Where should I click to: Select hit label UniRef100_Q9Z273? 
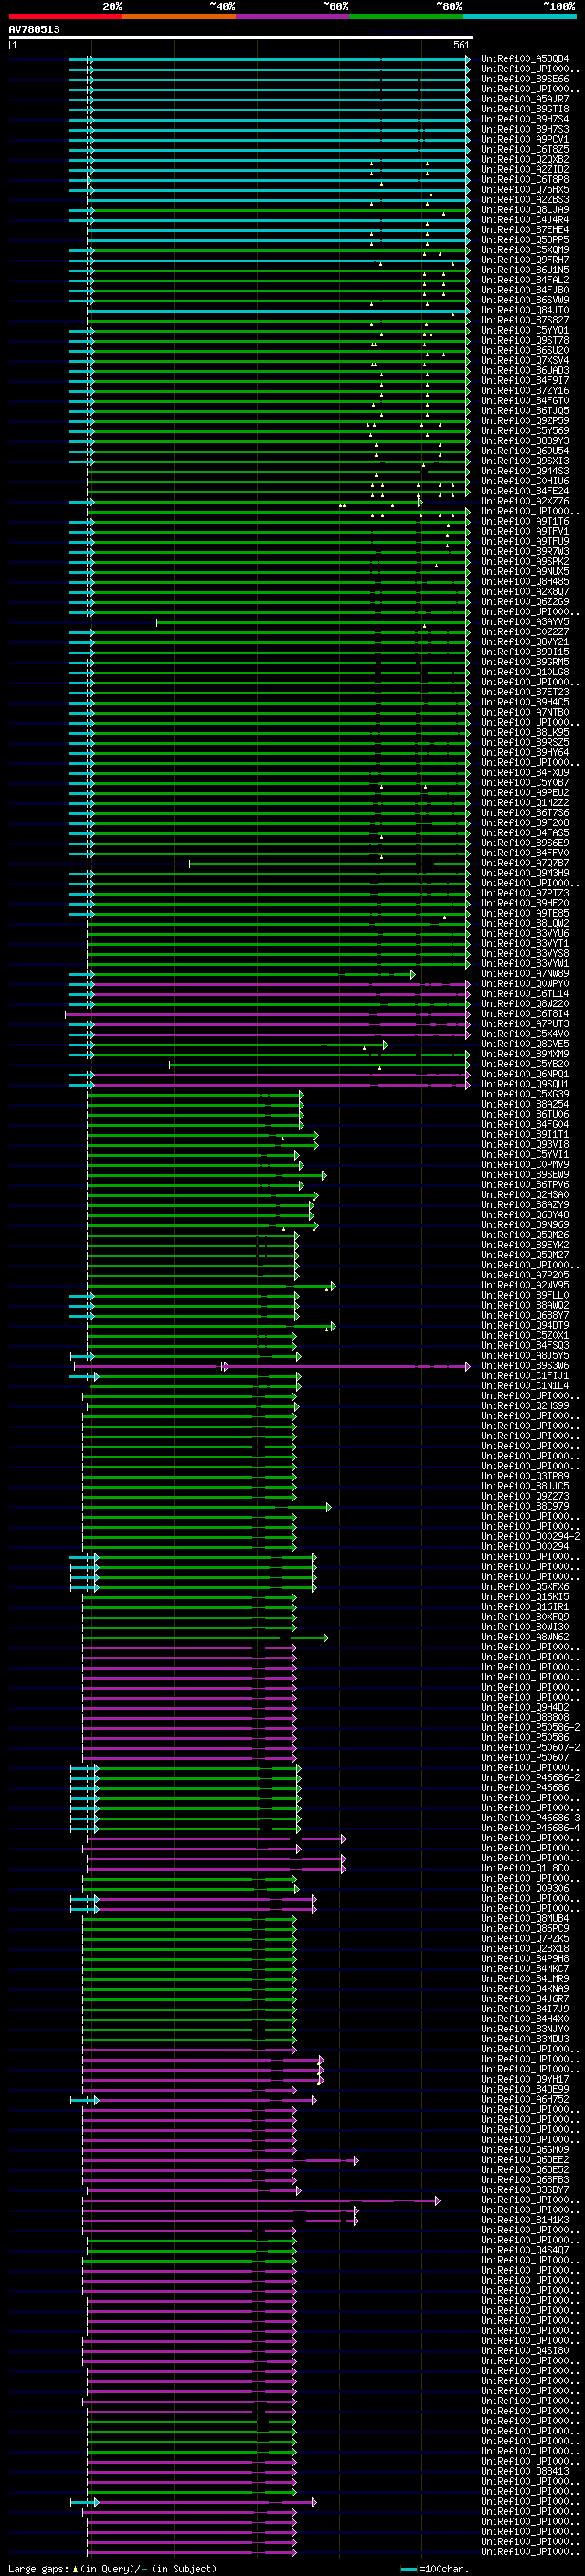[x=525, y=1496]
